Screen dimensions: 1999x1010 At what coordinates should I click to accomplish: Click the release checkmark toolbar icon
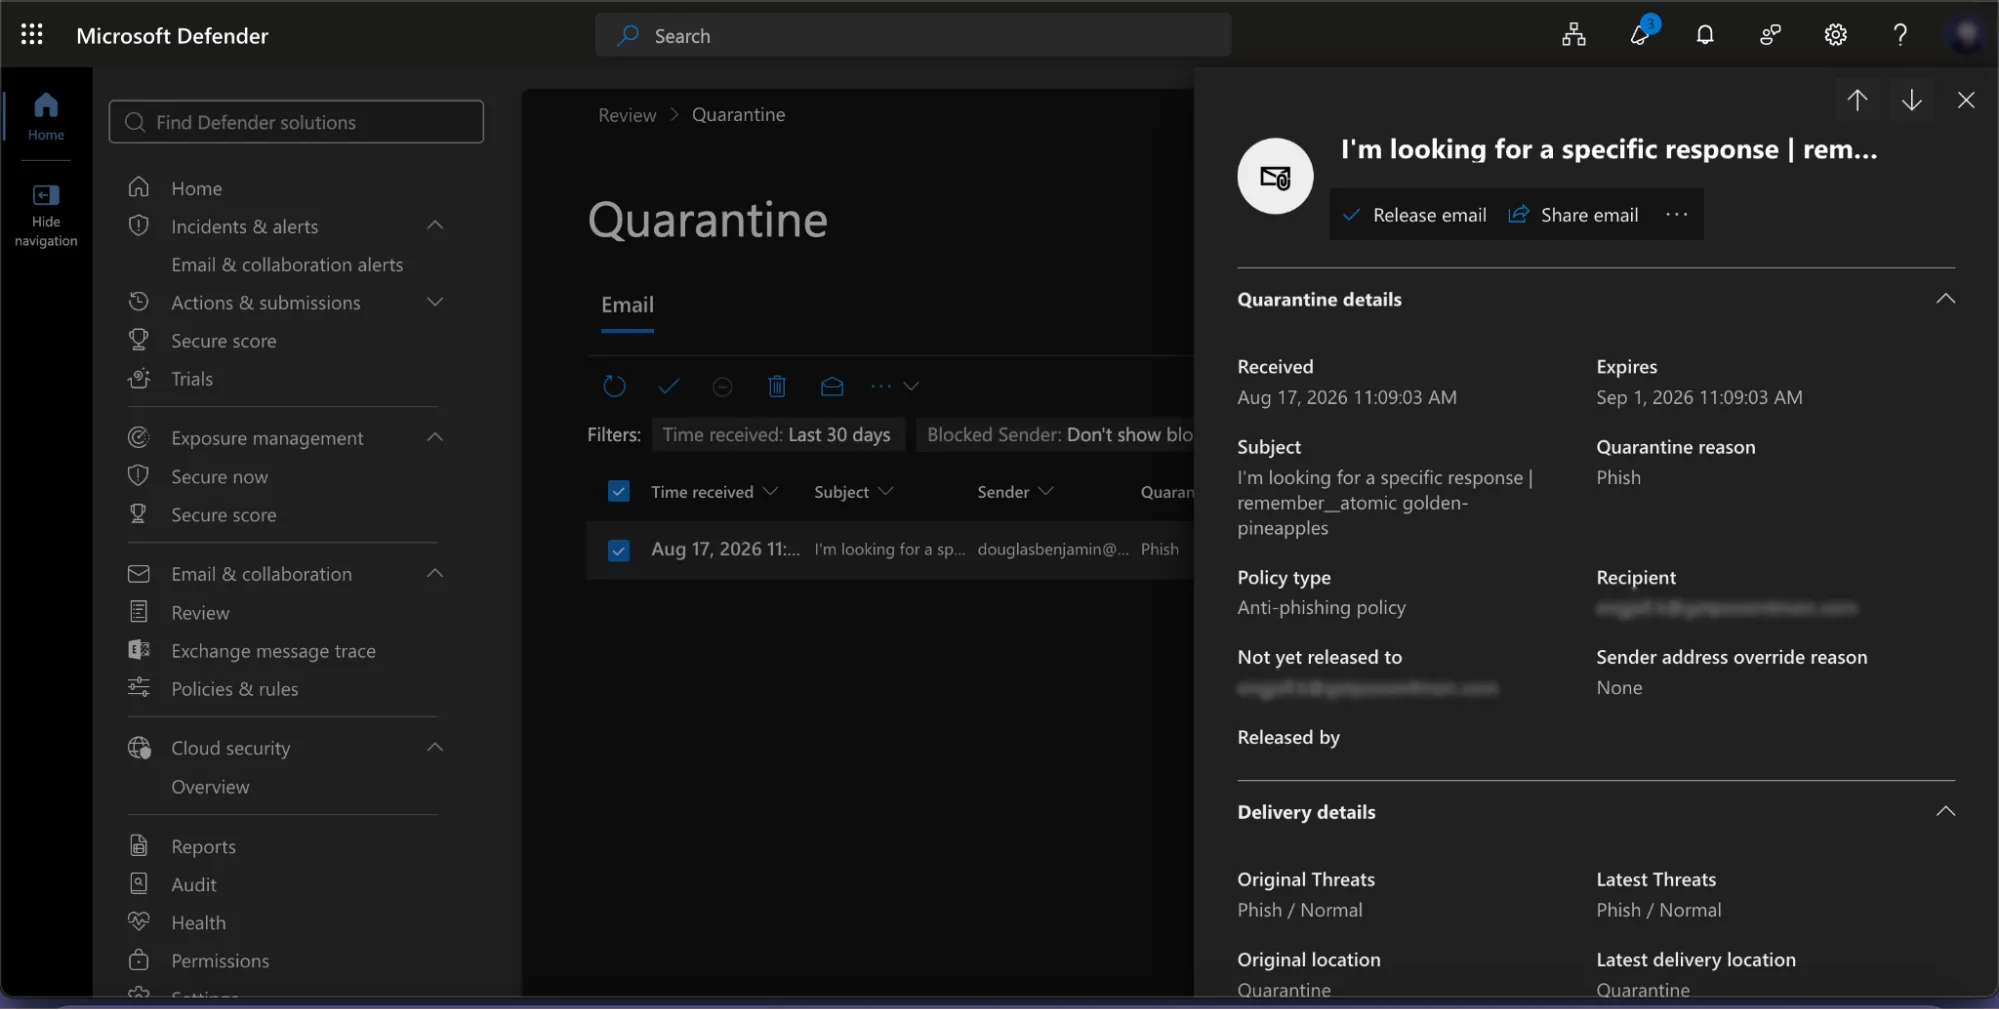[x=669, y=386]
